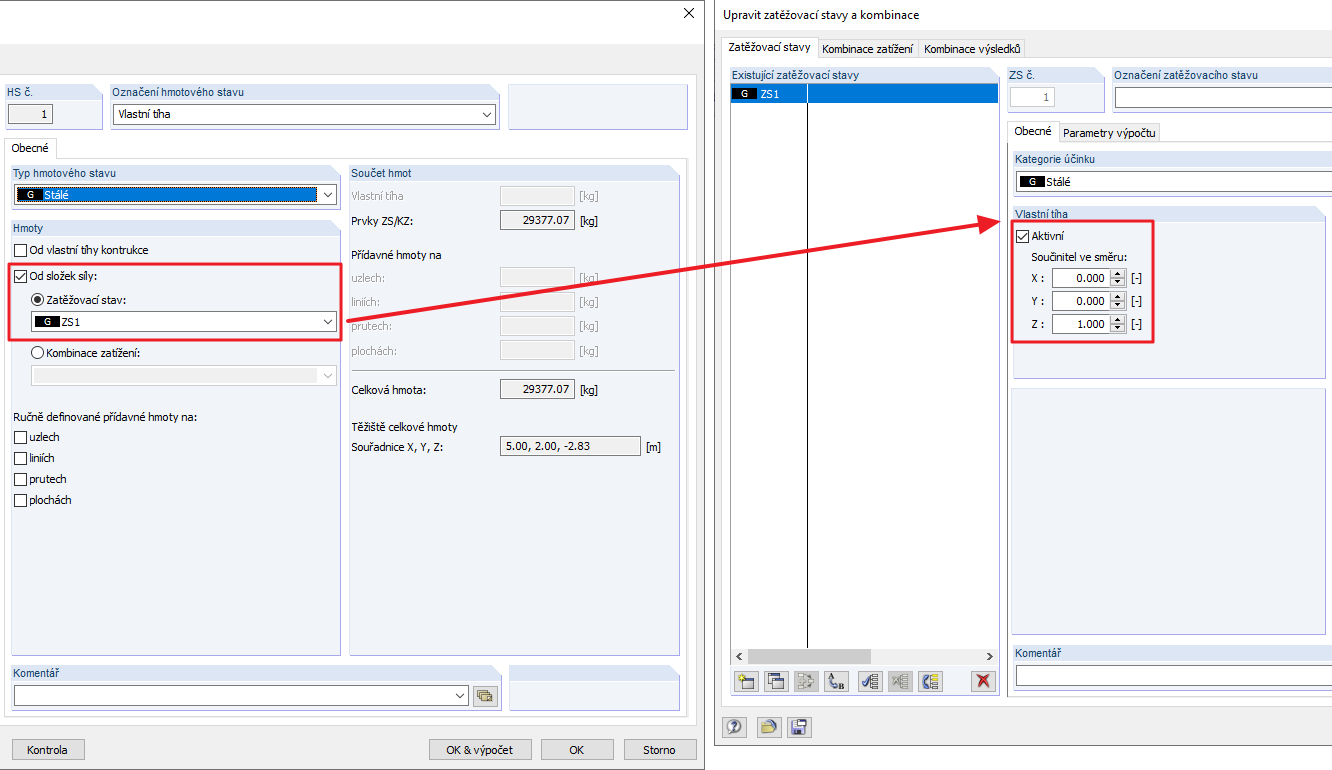
Task: Click the 'Celková hmota' value field
Action: tap(537, 389)
